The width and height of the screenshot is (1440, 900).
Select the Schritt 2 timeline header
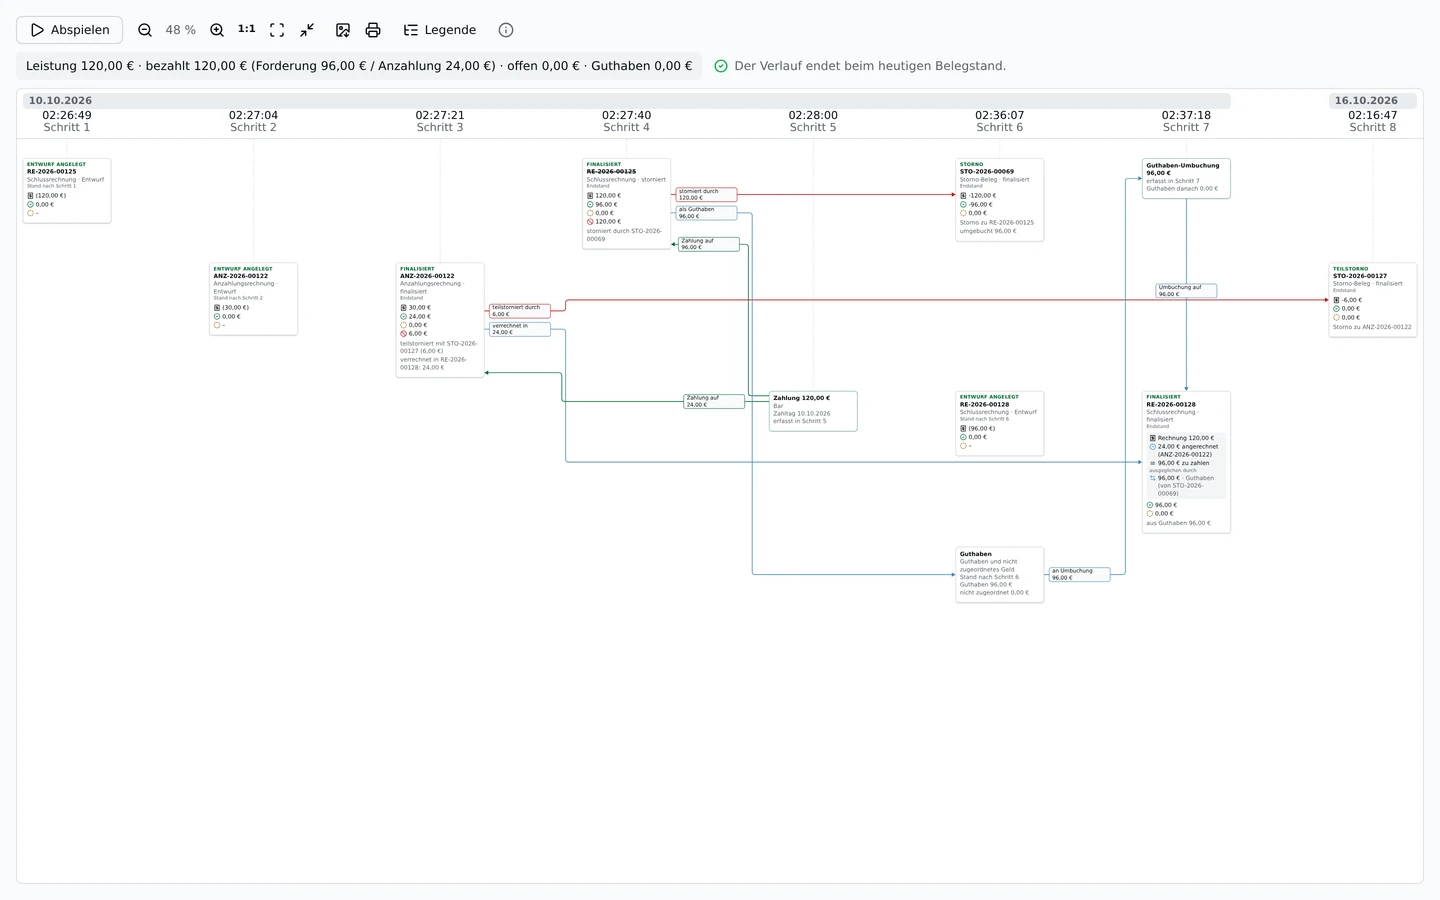pyautogui.click(x=253, y=121)
